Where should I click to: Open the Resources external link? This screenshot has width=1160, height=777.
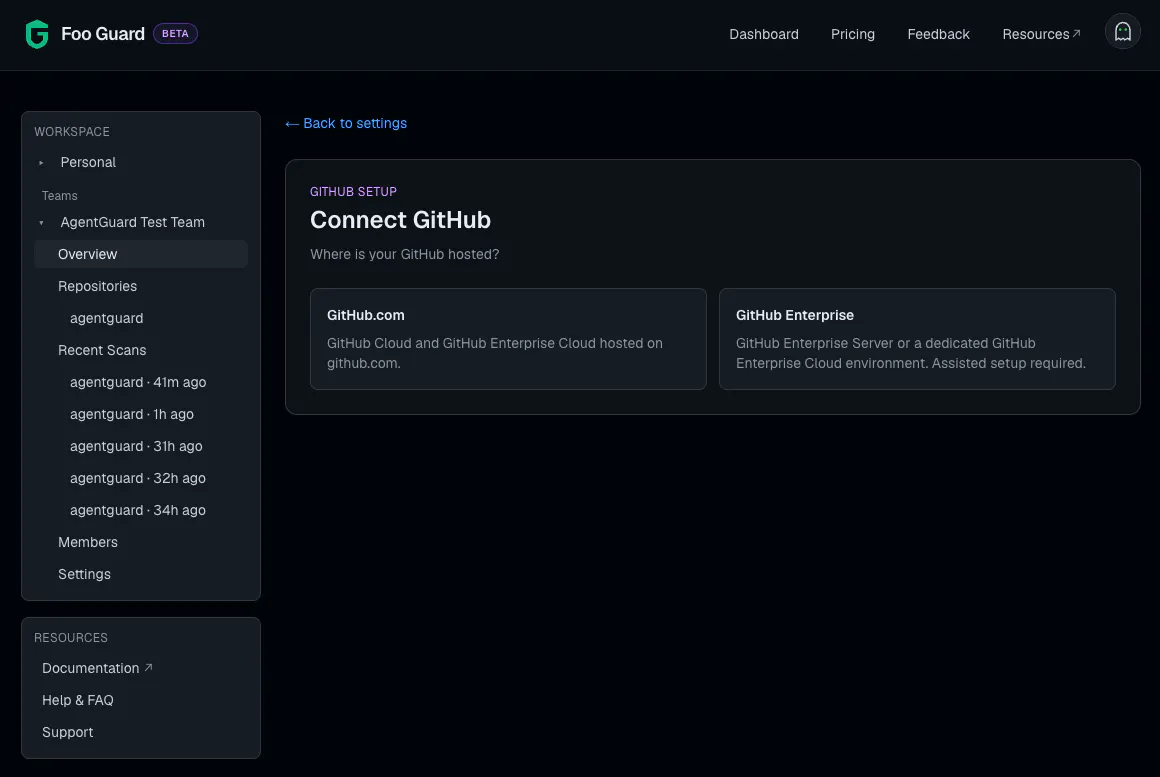coord(1041,34)
